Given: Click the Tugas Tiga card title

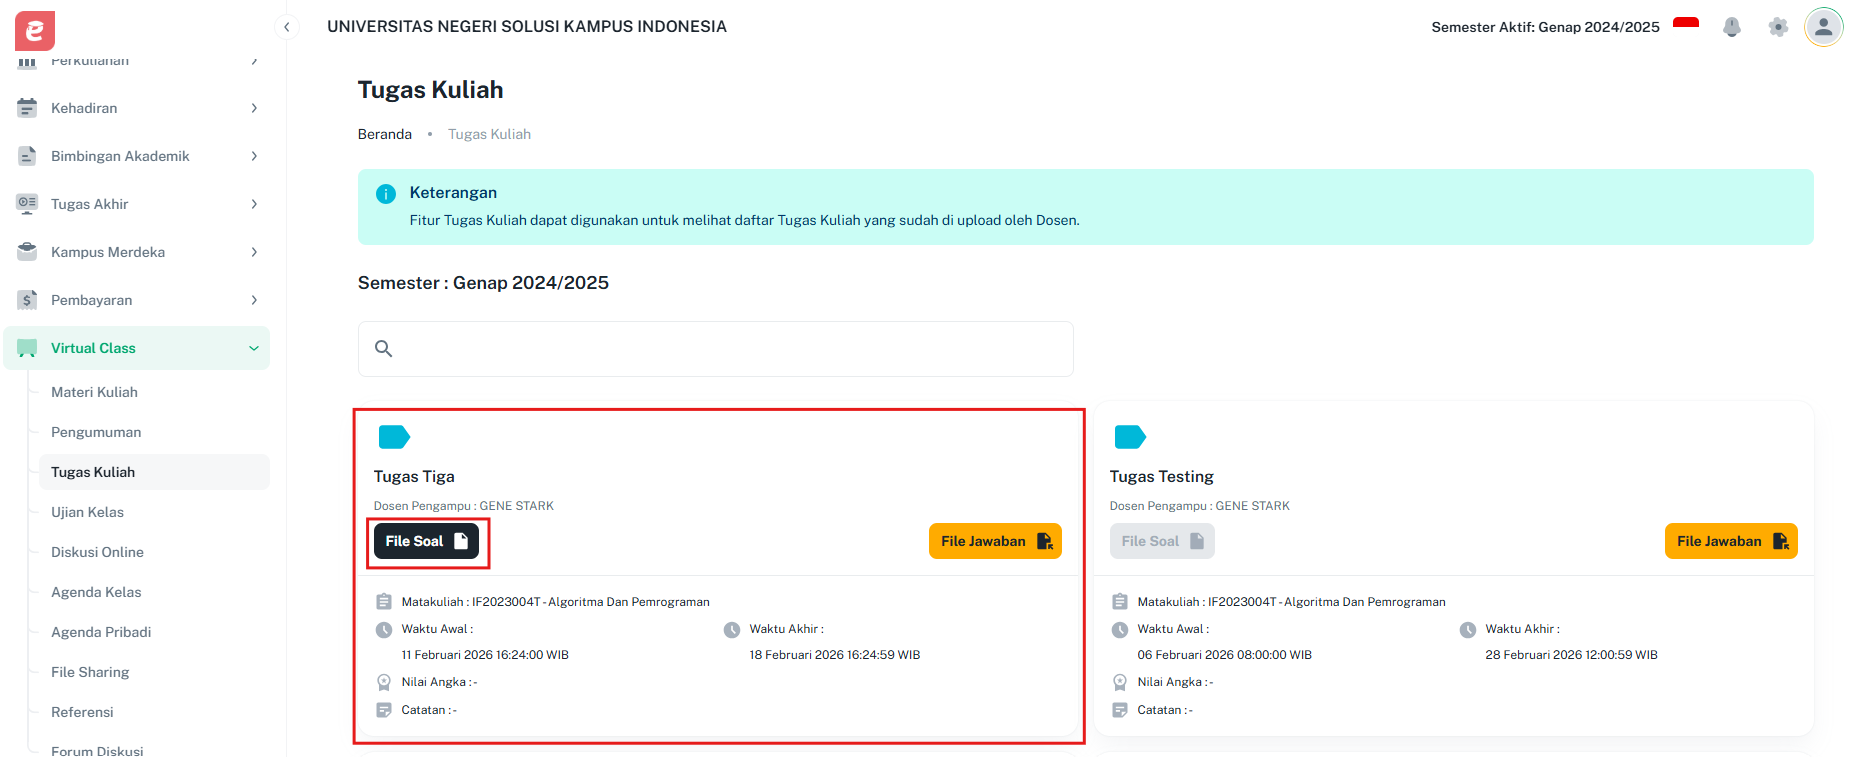Looking at the screenshot, I should (414, 477).
